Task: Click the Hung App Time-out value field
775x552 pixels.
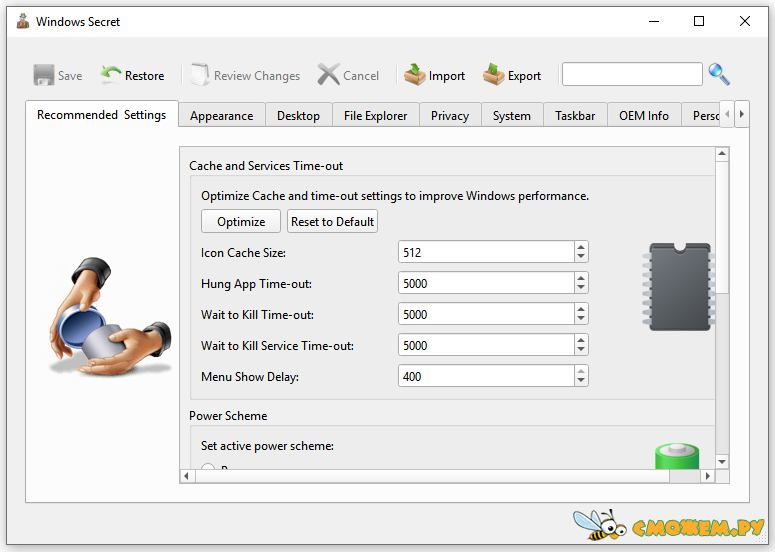Action: [x=486, y=284]
